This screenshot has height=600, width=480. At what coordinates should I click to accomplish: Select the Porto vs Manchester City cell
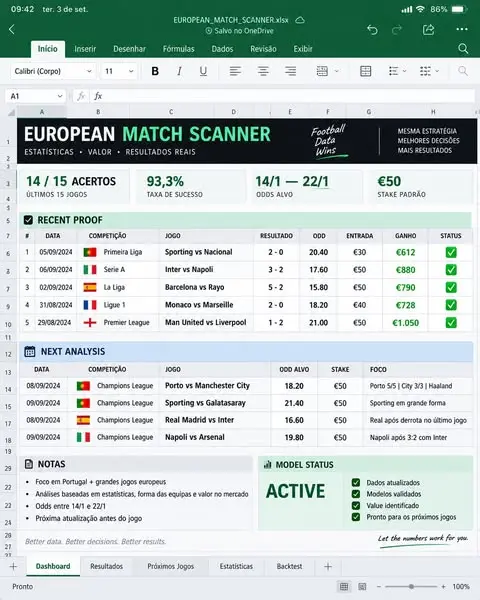tap(214, 386)
